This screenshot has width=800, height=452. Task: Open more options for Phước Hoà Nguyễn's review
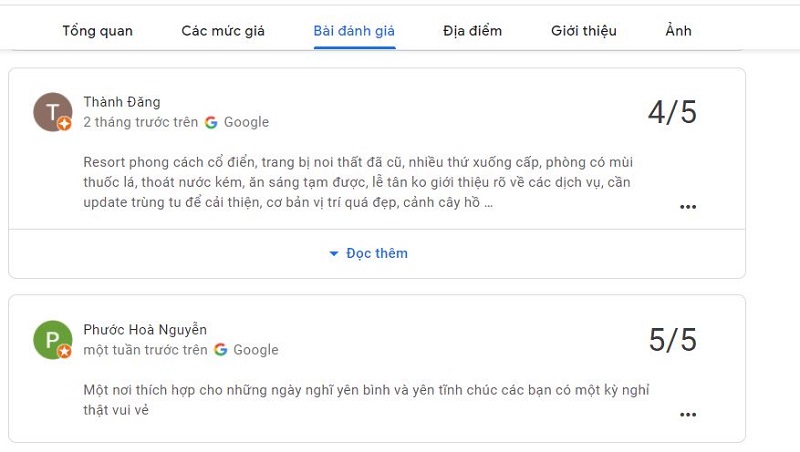click(x=688, y=414)
